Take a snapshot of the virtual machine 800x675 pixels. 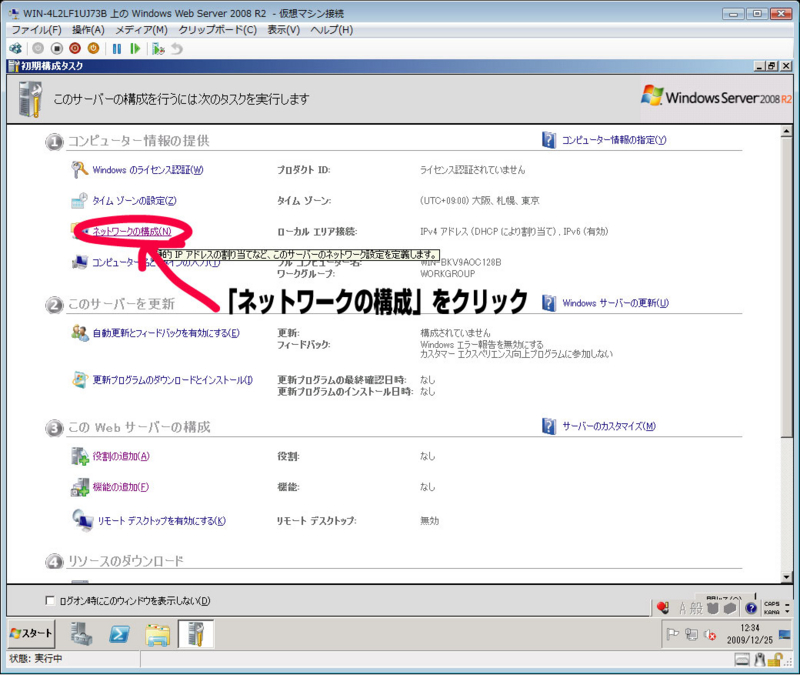(x=156, y=47)
